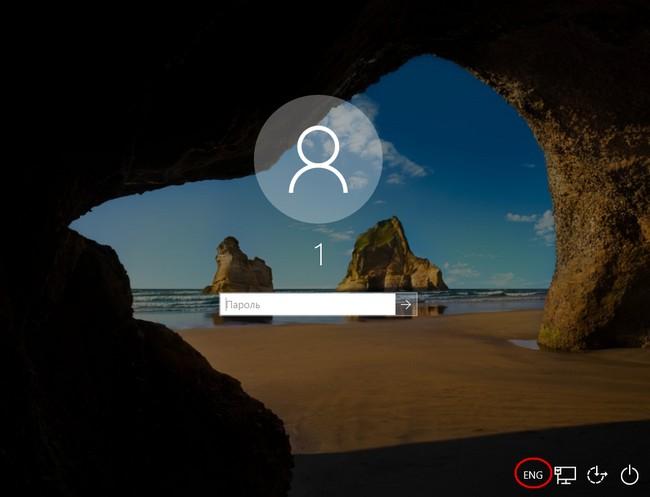Click the user name "1"
This screenshot has width=650, height=497.
[319, 255]
